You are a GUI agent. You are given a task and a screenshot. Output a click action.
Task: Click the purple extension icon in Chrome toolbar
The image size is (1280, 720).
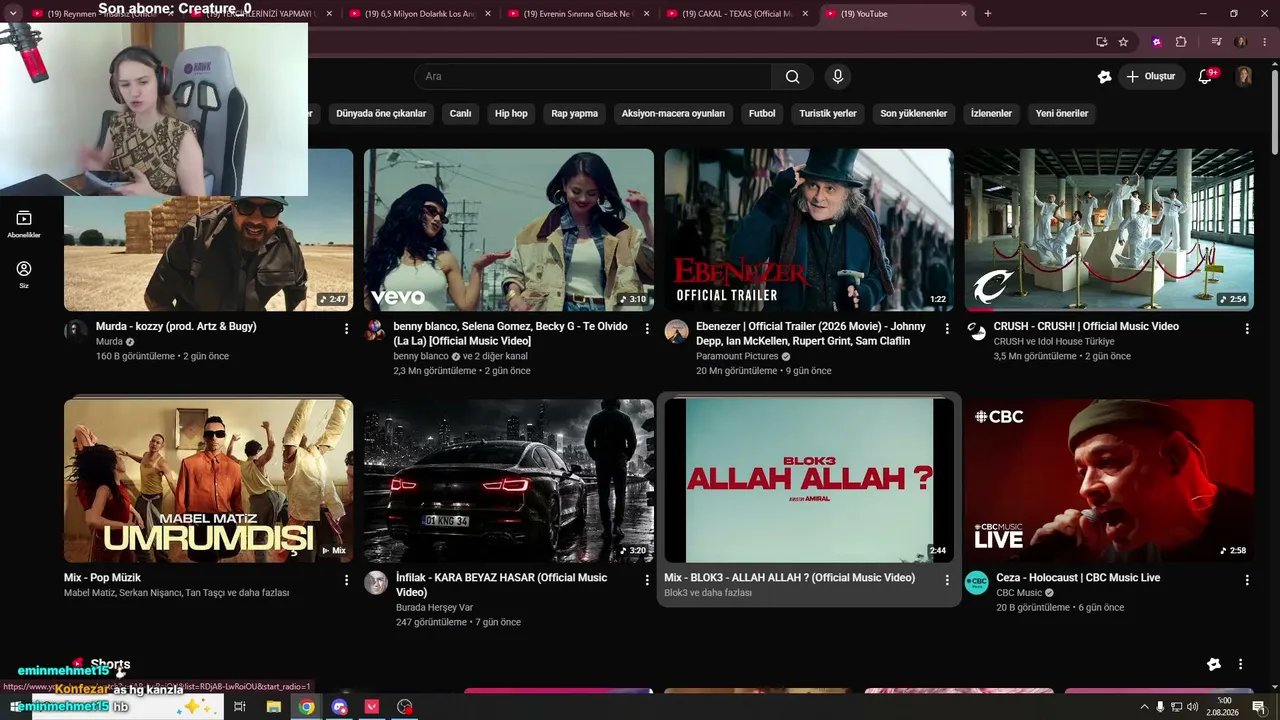pos(1157,42)
